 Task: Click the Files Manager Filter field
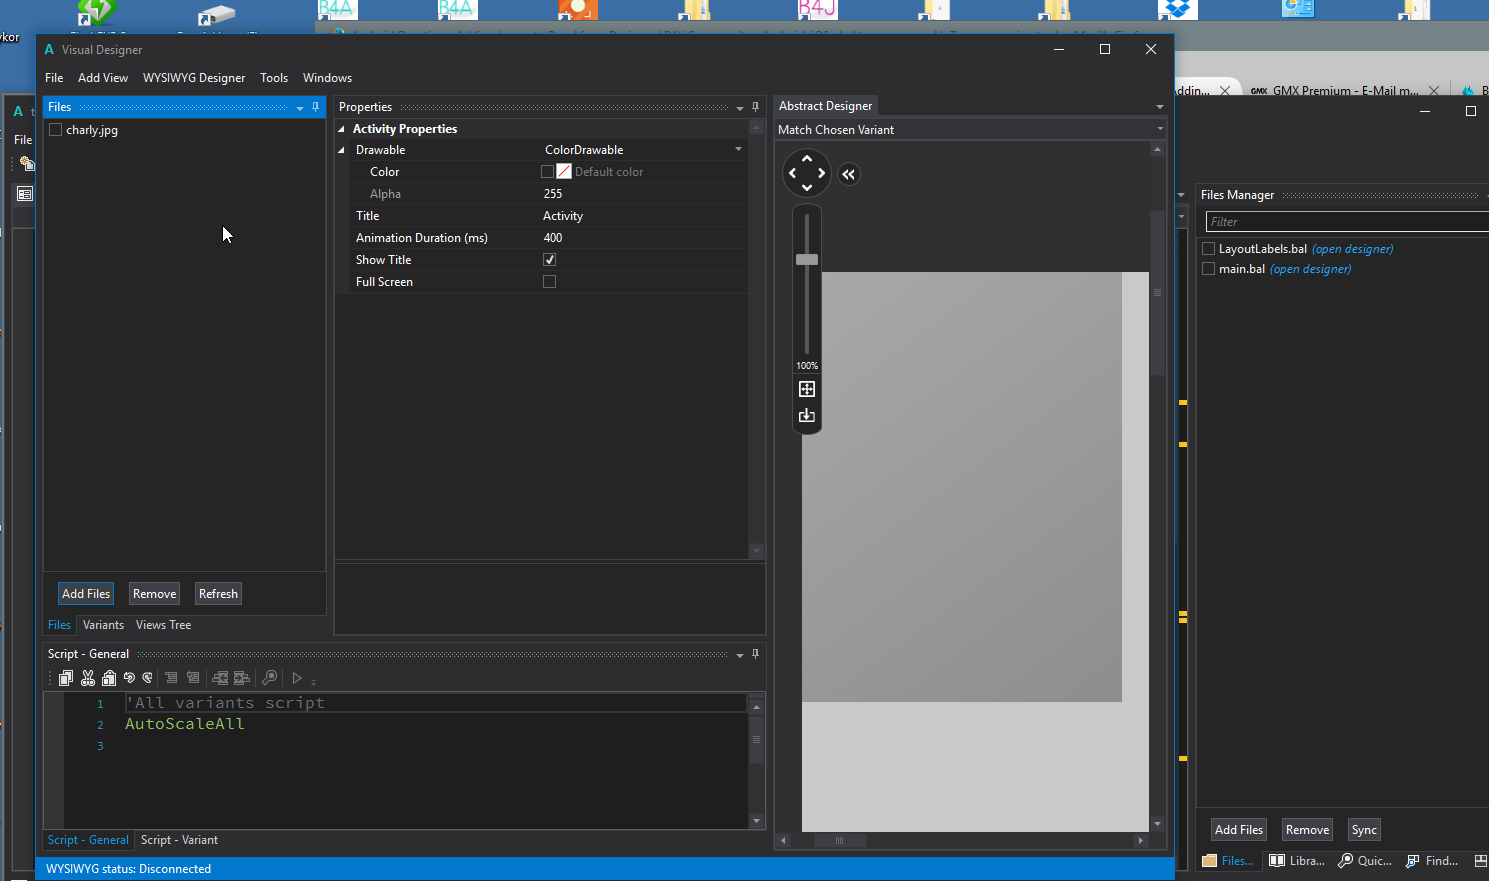(x=1345, y=222)
